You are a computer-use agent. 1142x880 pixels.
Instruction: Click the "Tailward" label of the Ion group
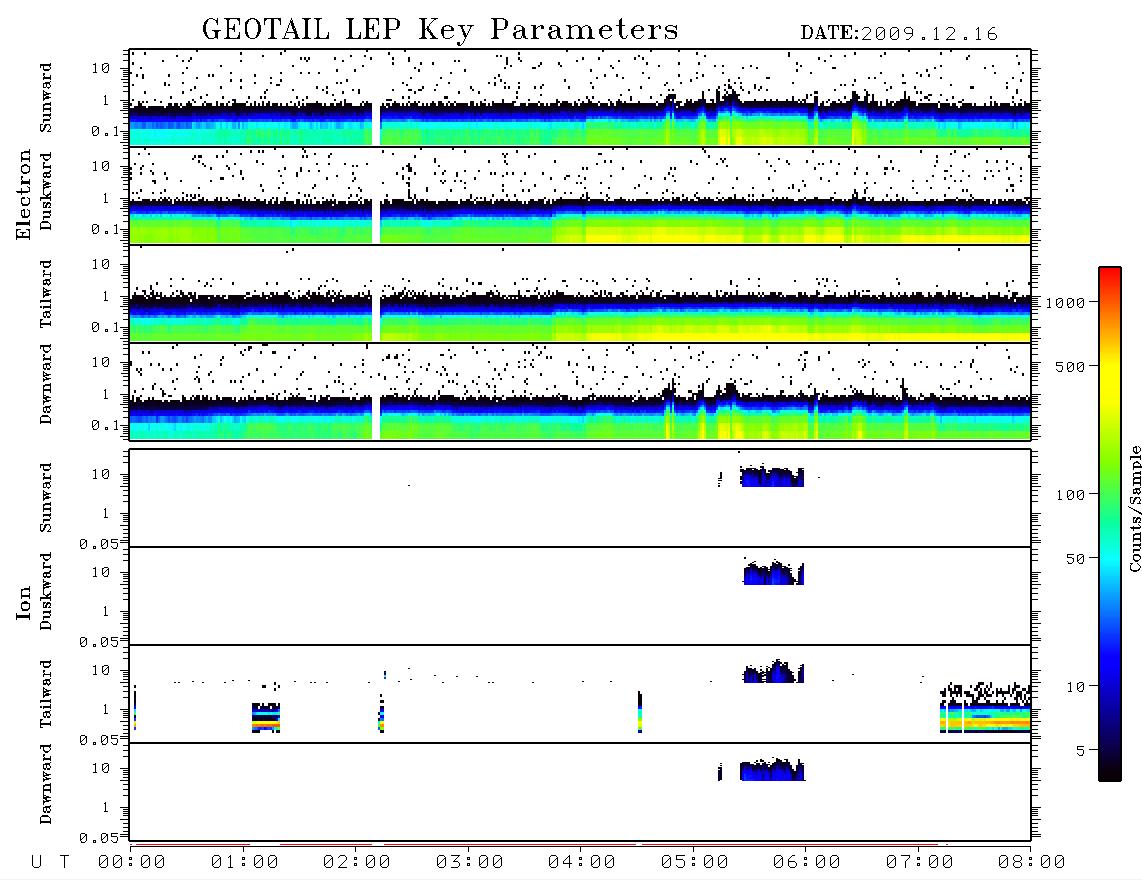point(46,694)
